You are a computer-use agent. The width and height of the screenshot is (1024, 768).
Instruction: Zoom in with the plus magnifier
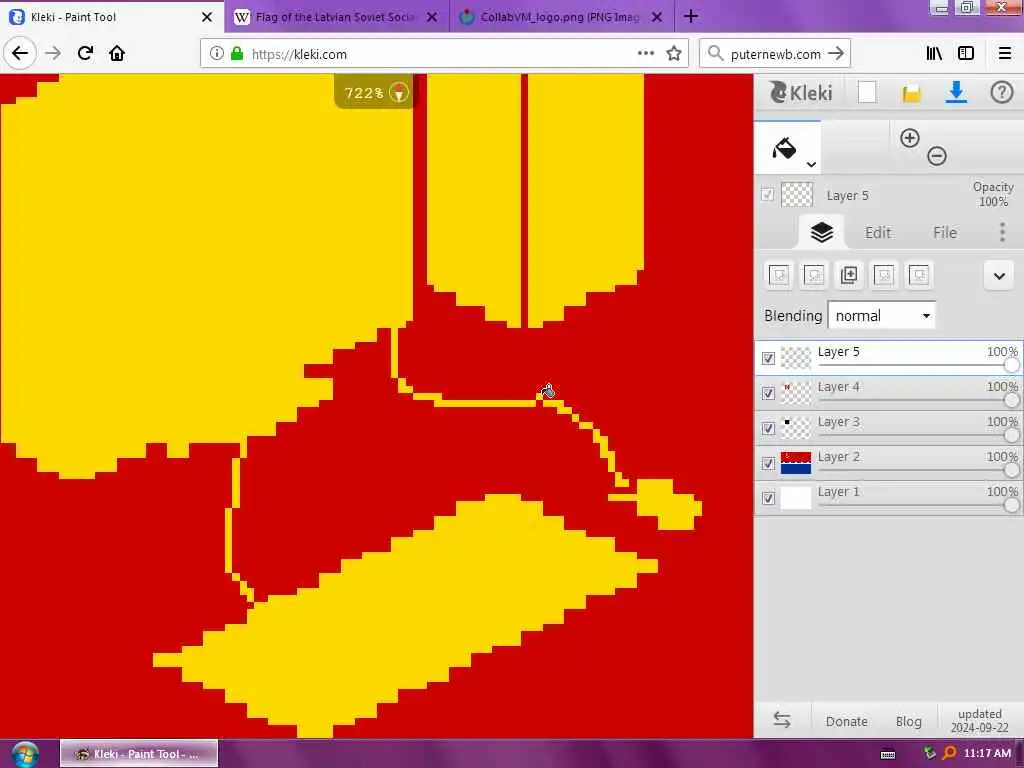[909, 138]
